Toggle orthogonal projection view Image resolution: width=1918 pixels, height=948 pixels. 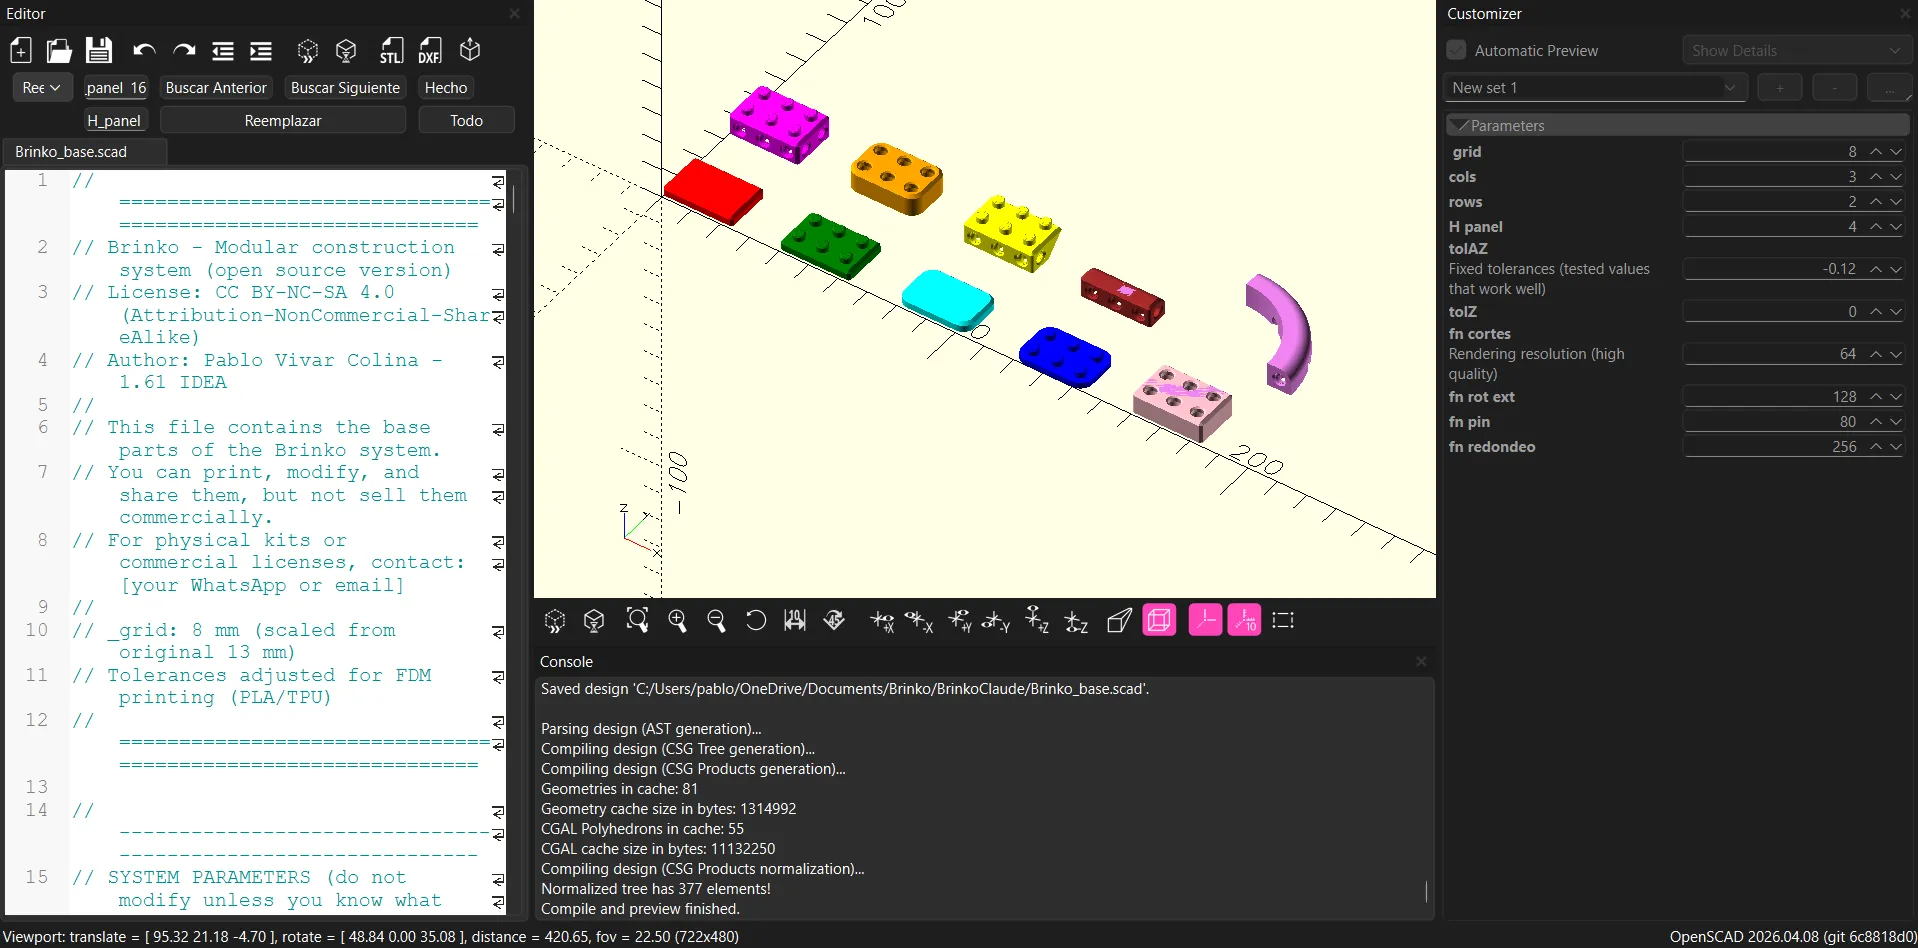pyautogui.click(x=1159, y=621)
